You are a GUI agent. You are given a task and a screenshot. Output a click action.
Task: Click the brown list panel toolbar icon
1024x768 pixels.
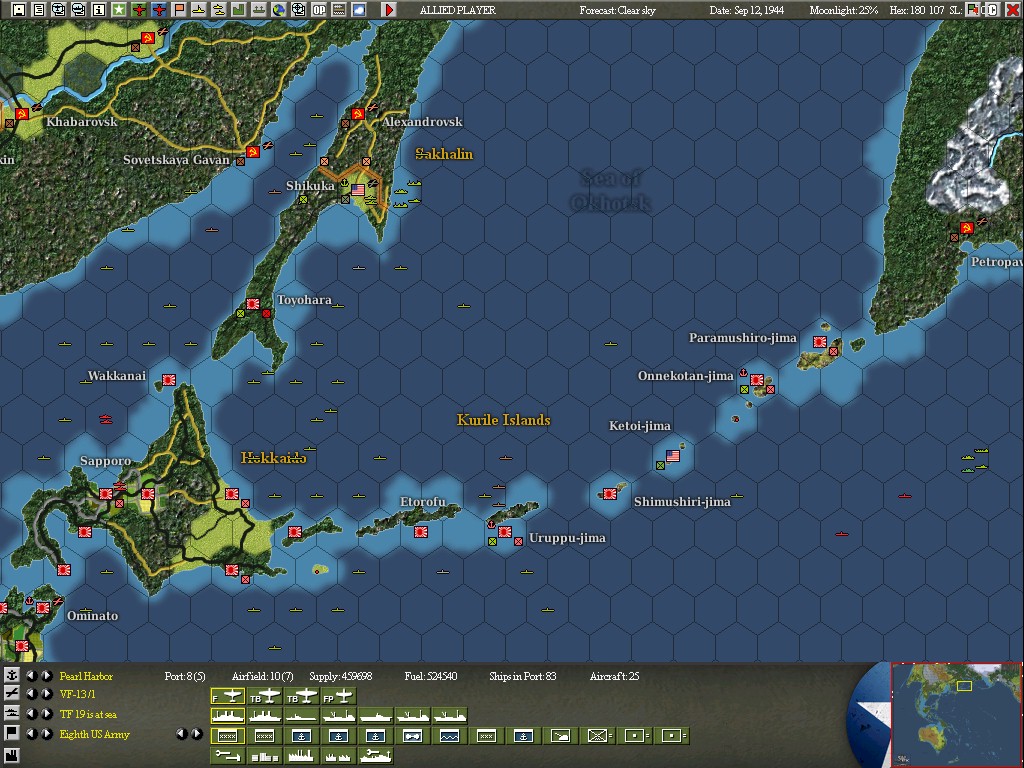[339, 10]
